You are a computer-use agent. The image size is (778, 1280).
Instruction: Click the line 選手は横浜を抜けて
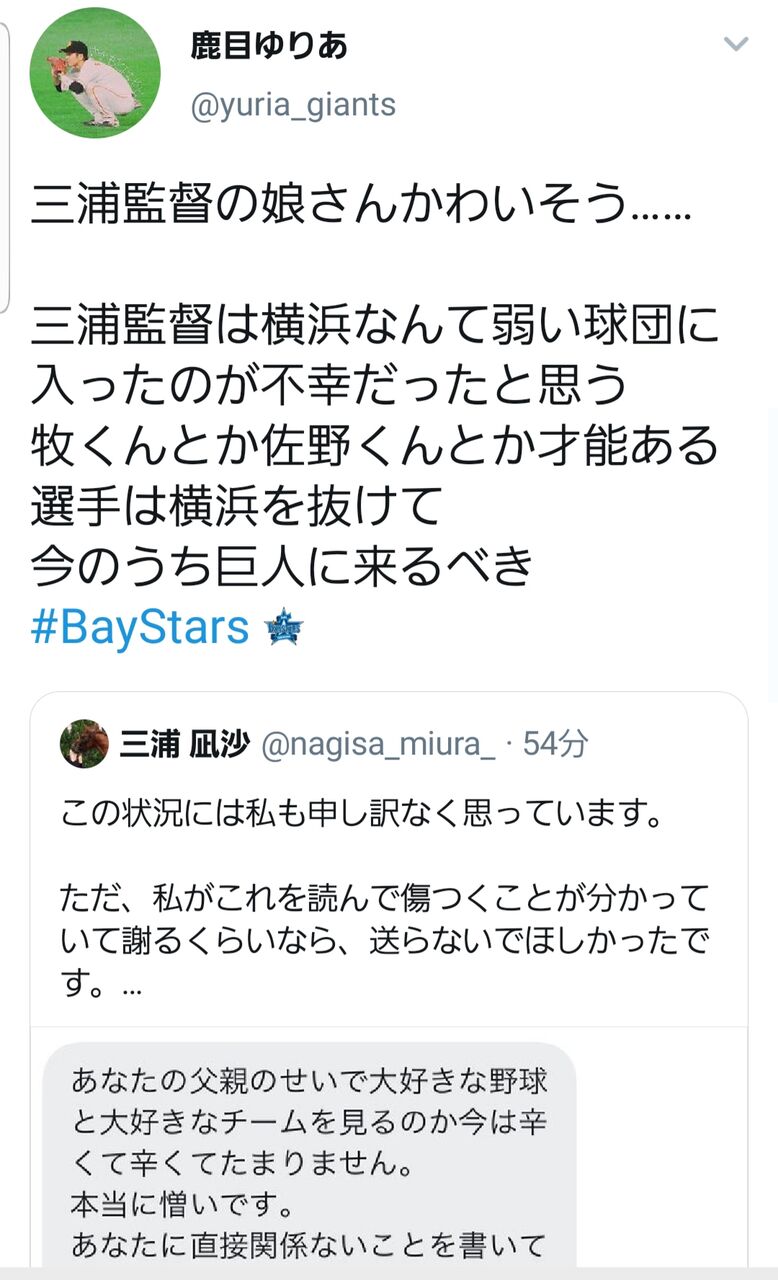tap(236, 507)
